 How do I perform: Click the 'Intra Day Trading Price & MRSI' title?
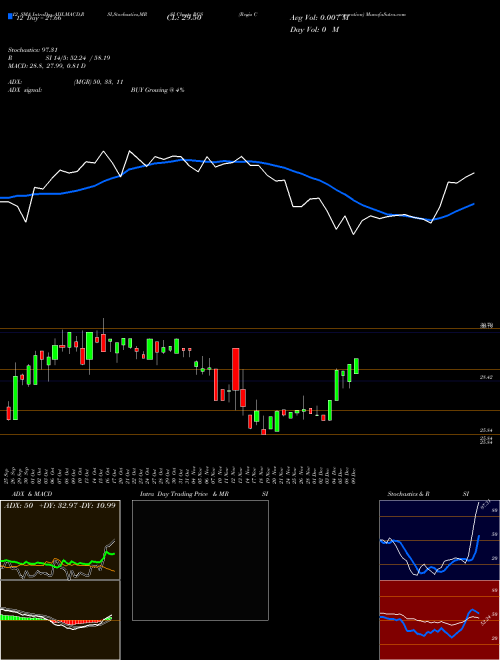pyautogui.click(x=203, y=494)
